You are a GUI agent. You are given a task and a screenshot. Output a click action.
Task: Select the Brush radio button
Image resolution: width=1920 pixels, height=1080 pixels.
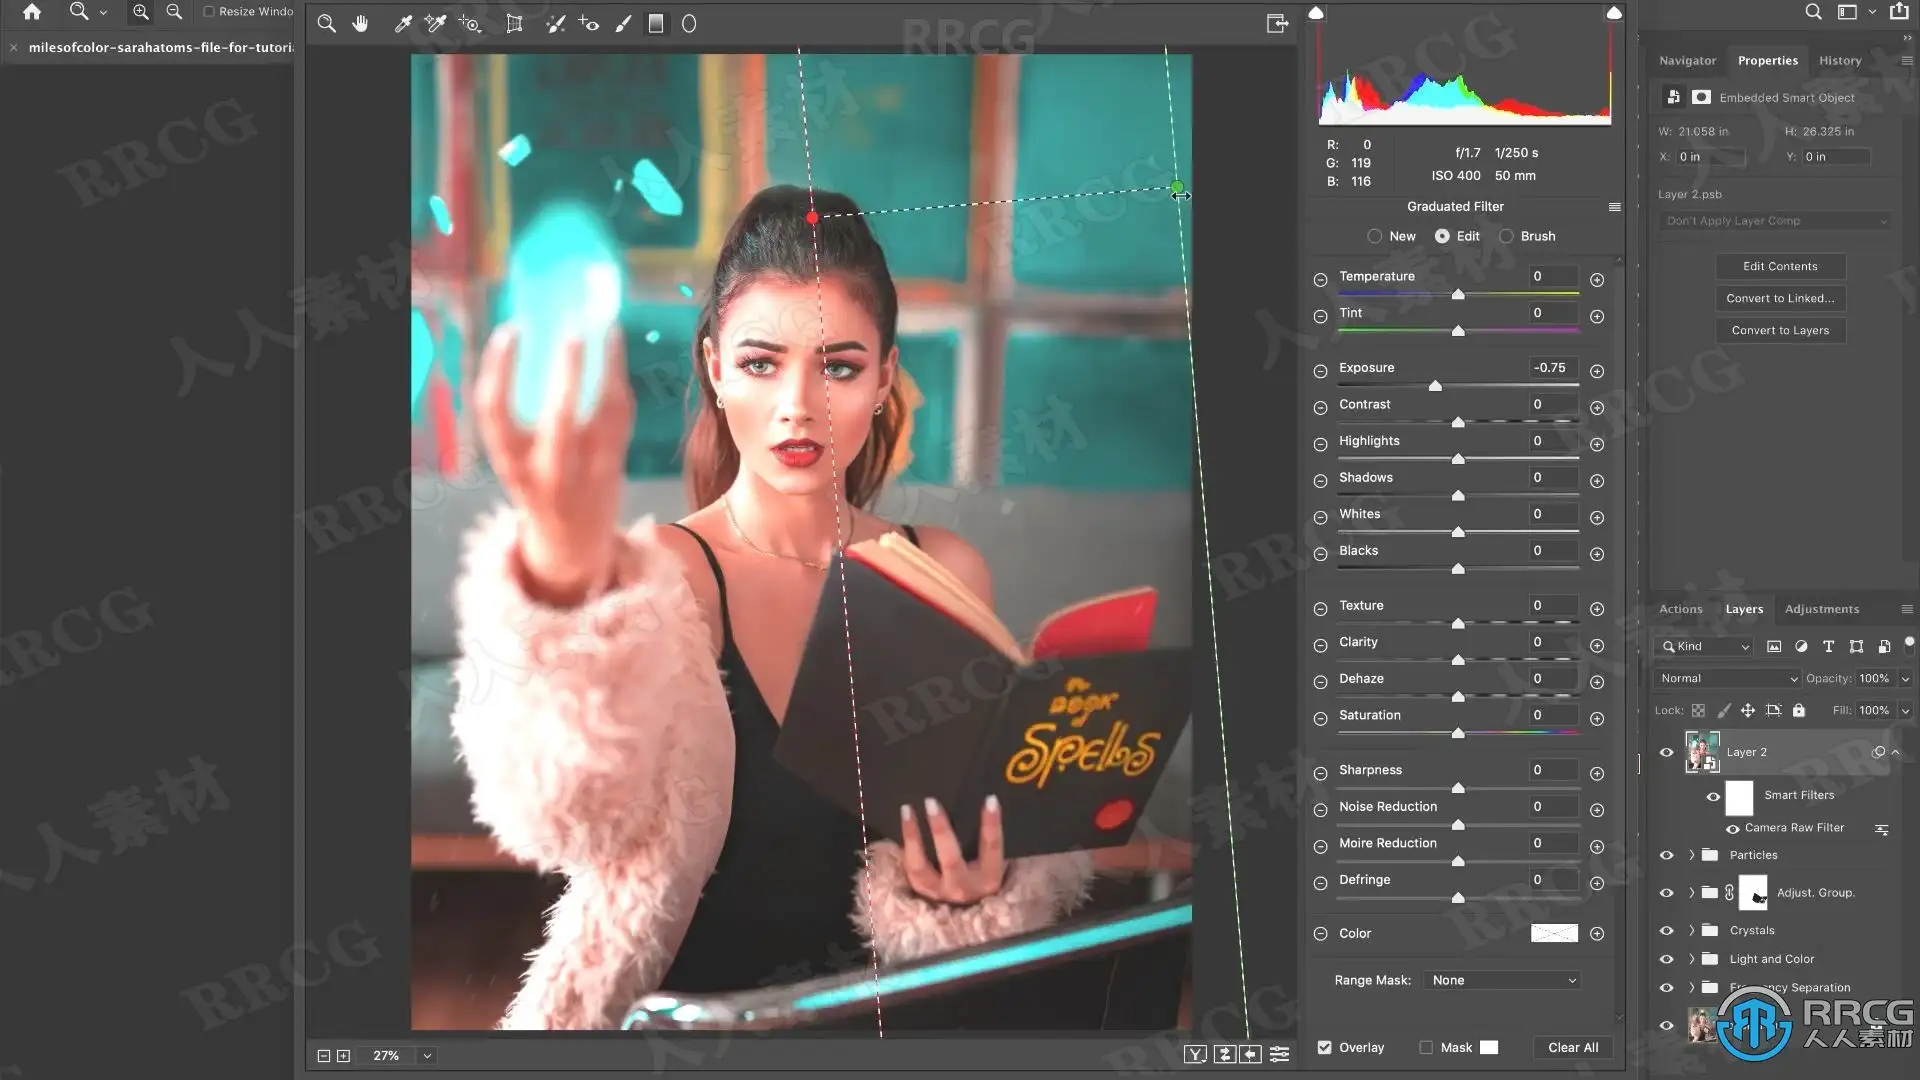[x=1506, y=236]
